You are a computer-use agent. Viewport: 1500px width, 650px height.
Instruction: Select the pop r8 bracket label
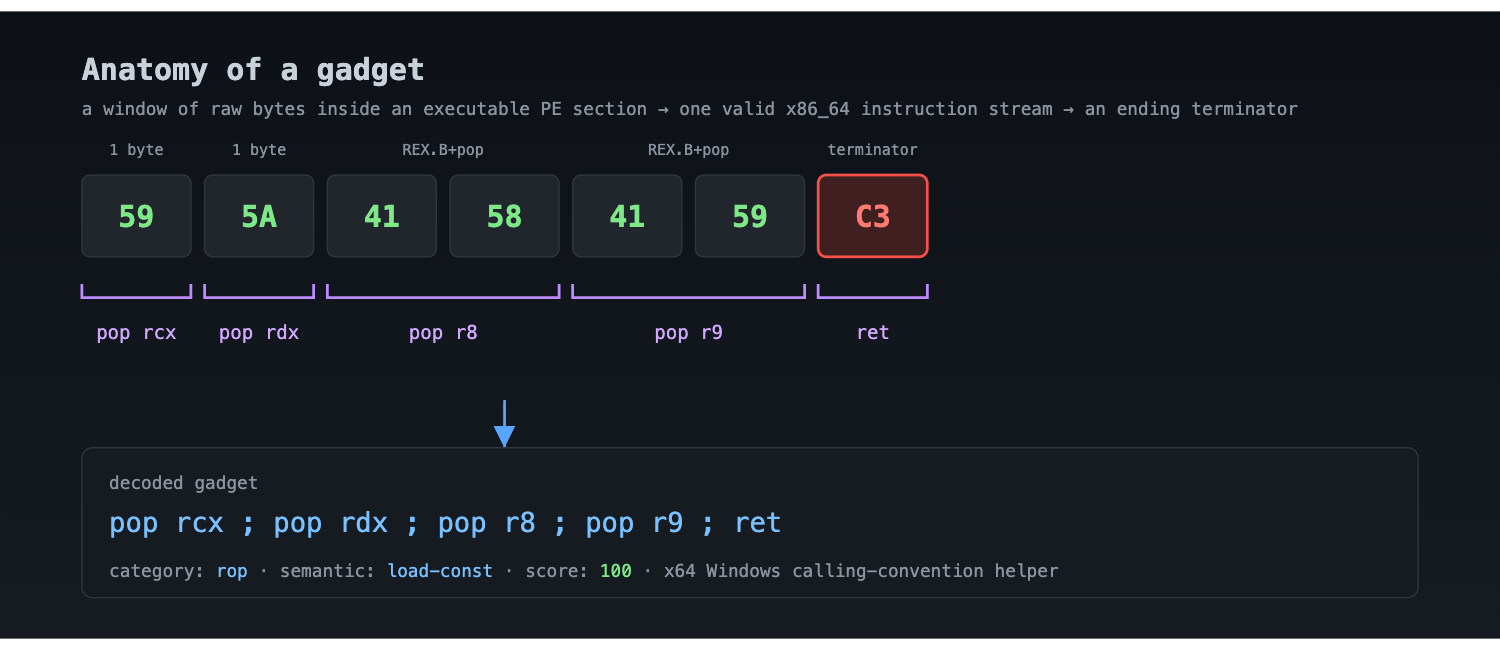[x=443, y=333]
